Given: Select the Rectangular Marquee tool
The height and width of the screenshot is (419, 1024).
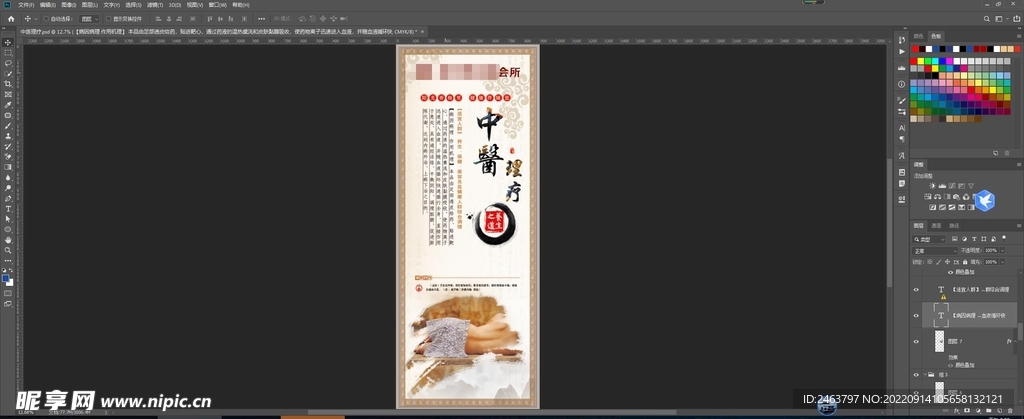Looking at the screenshot, I should pos(8,52).
